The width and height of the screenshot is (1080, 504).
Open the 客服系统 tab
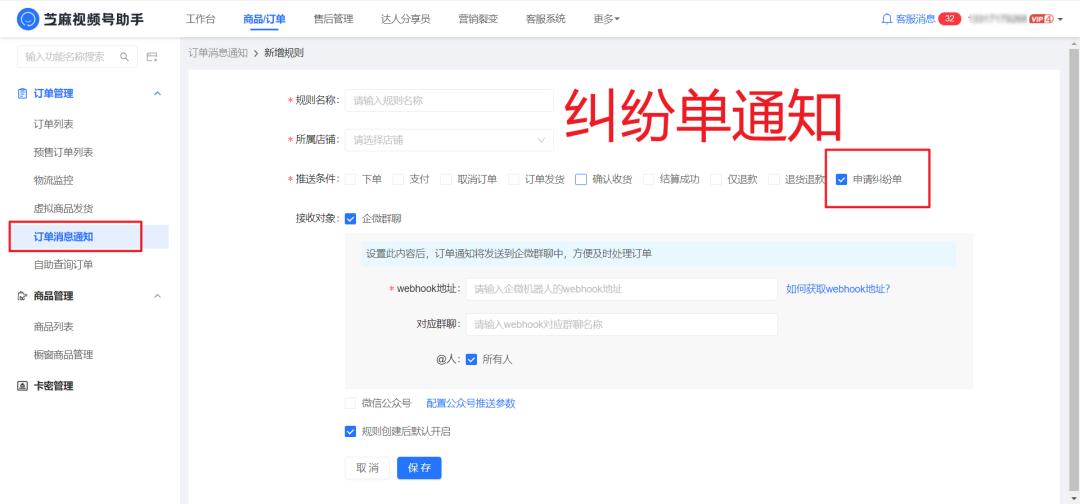click(546, 19)
